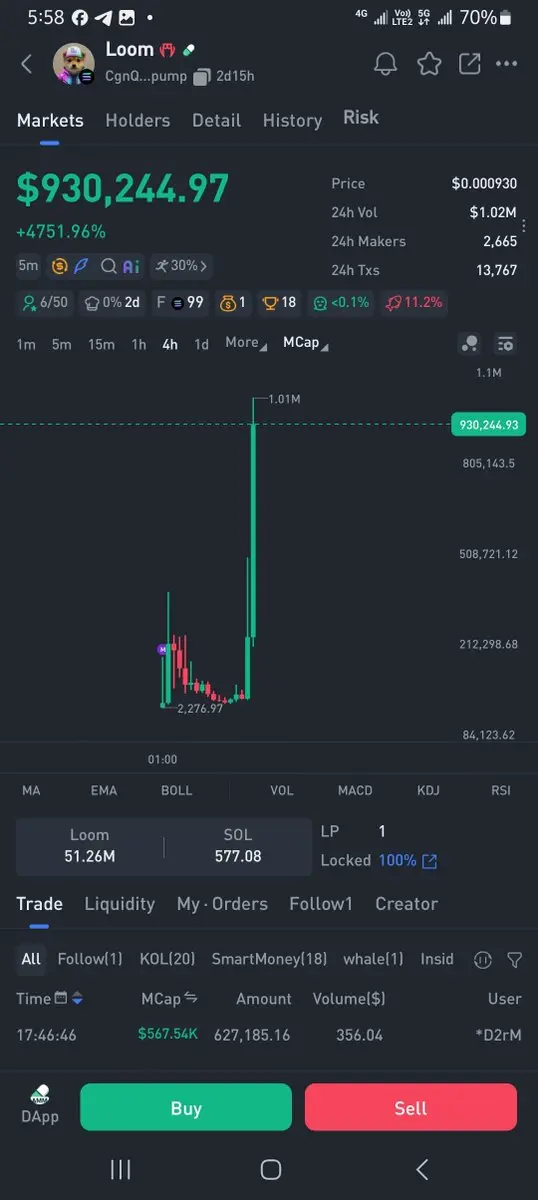Go back using the top-left arrow

click(27, 64)
